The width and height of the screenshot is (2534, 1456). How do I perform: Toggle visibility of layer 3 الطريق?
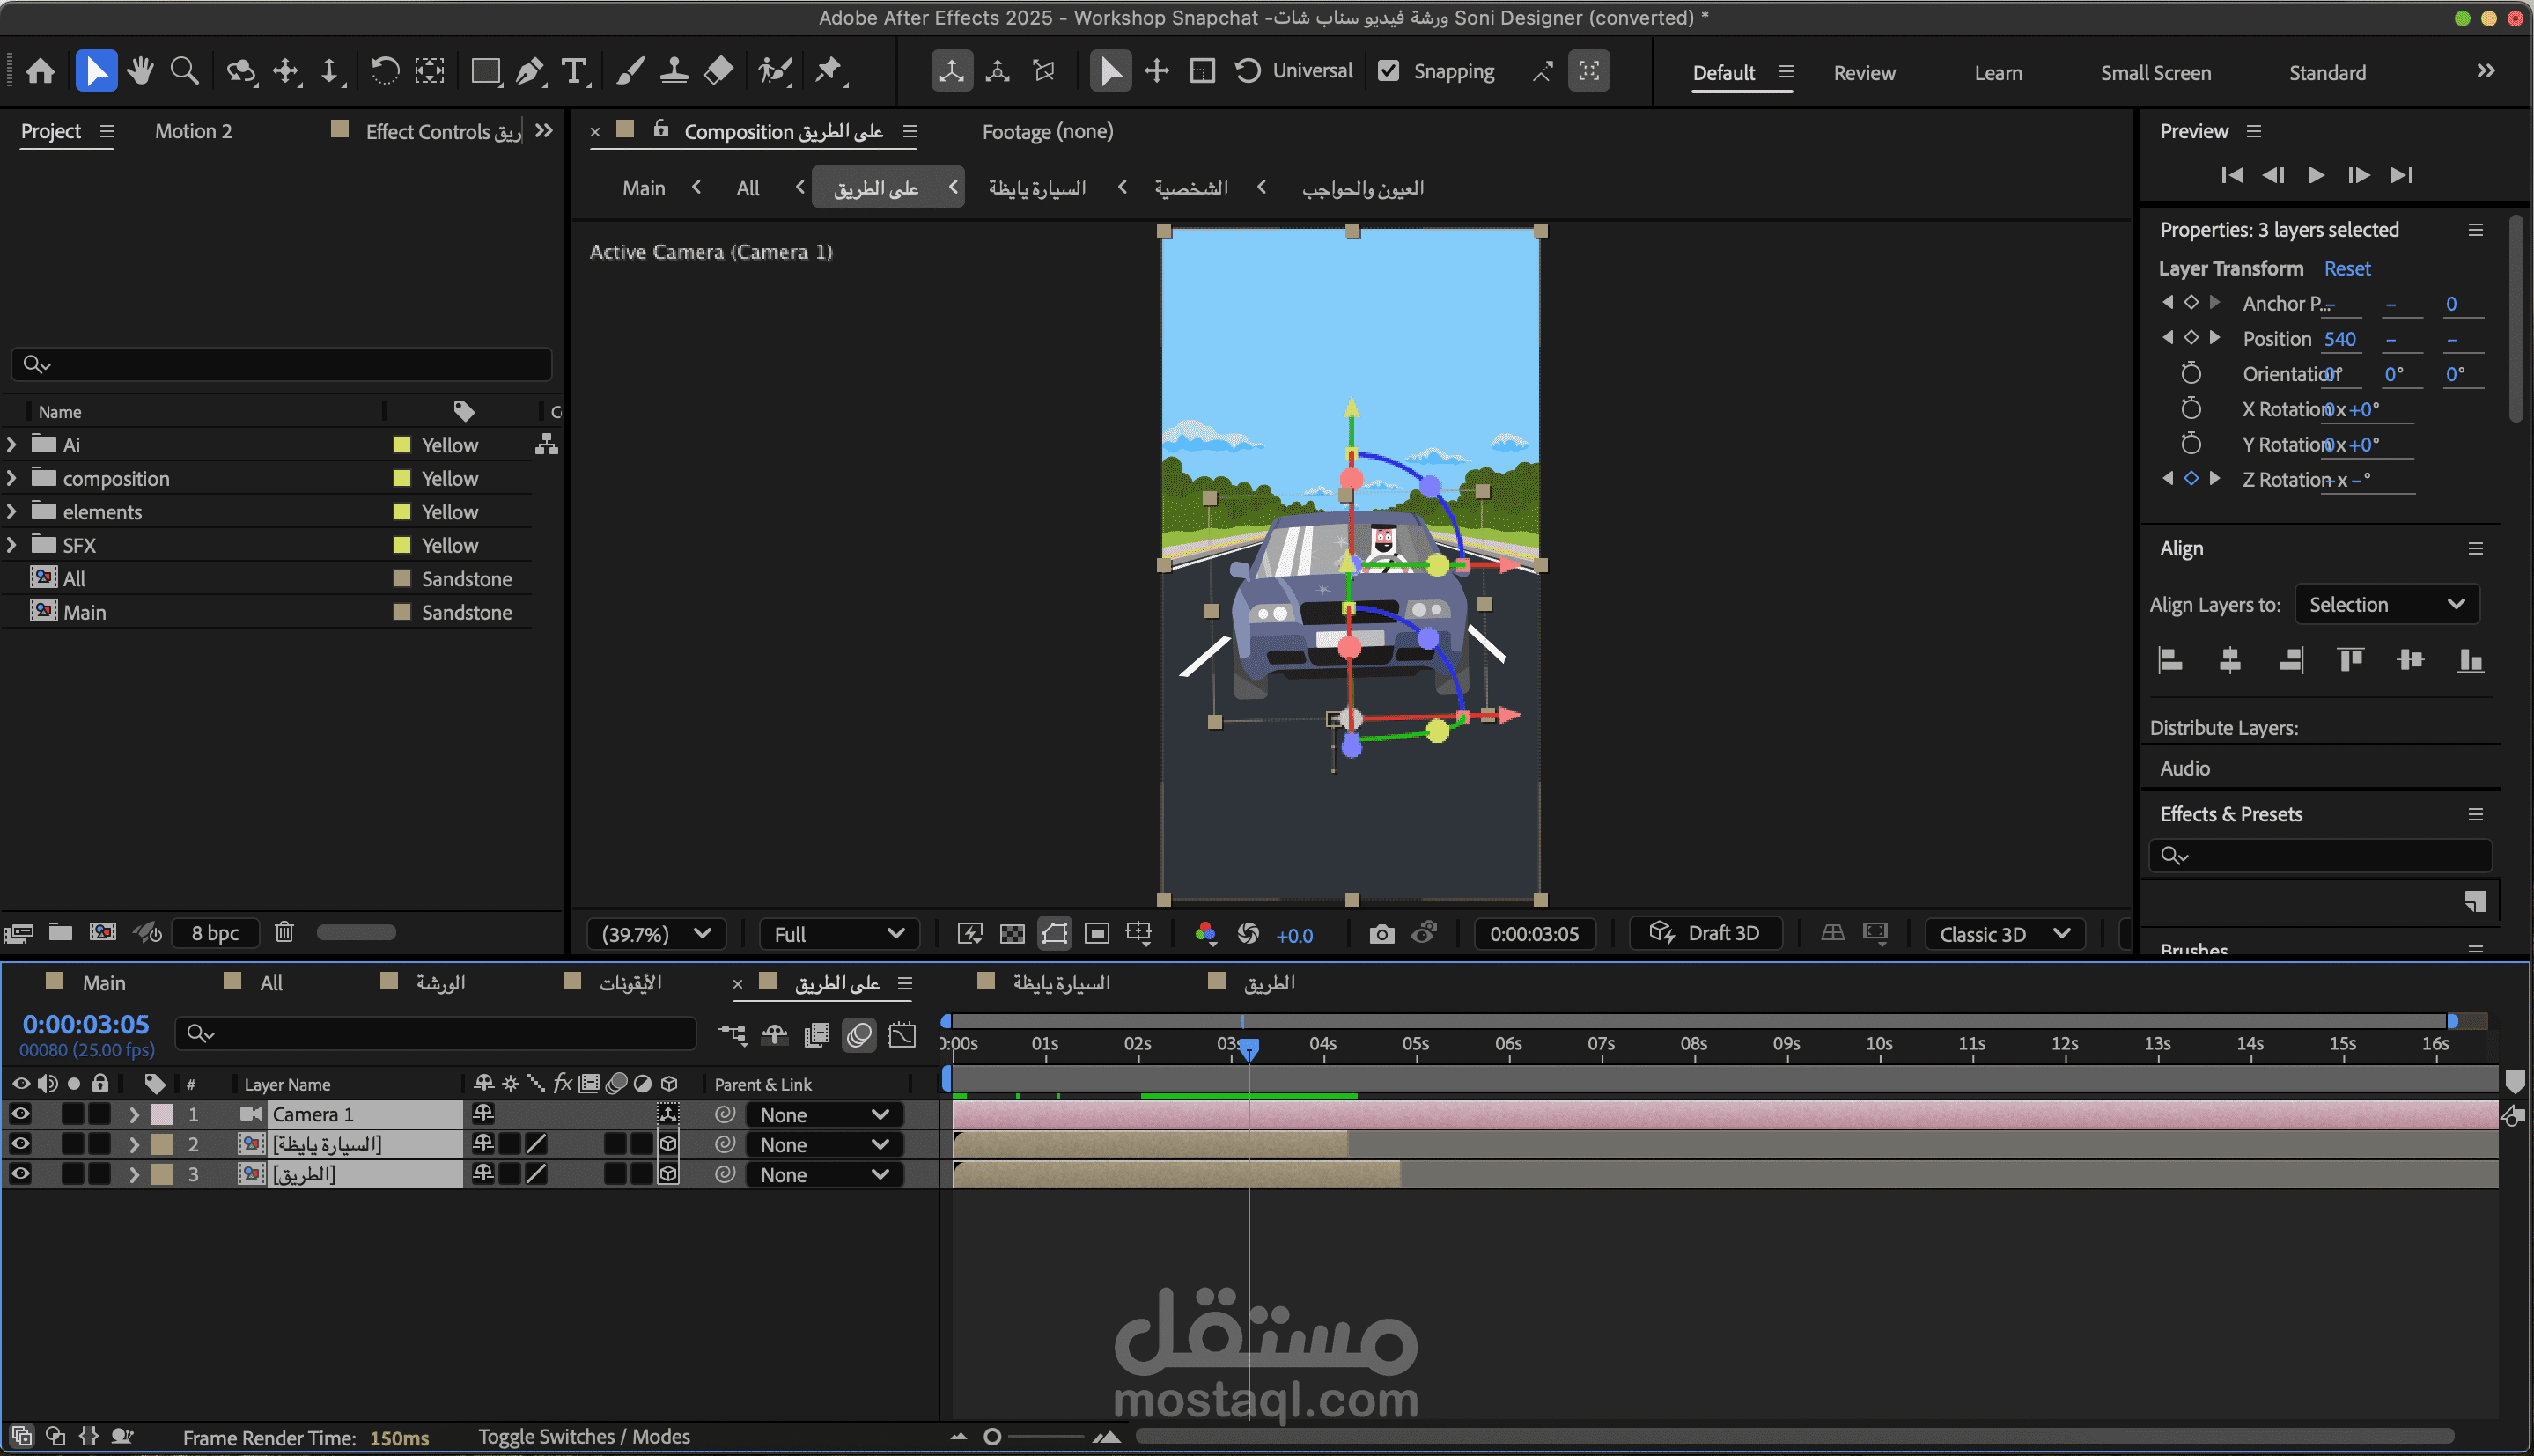pos(20,1174)
